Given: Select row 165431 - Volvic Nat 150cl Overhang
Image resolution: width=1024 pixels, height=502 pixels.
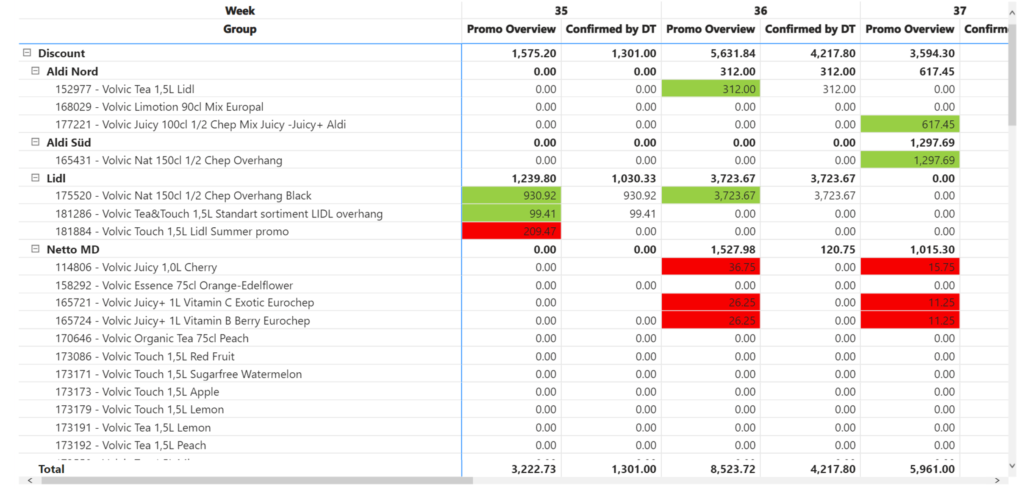Looking at the screenshot, I should pyautogui.click(x=240, y=160).
